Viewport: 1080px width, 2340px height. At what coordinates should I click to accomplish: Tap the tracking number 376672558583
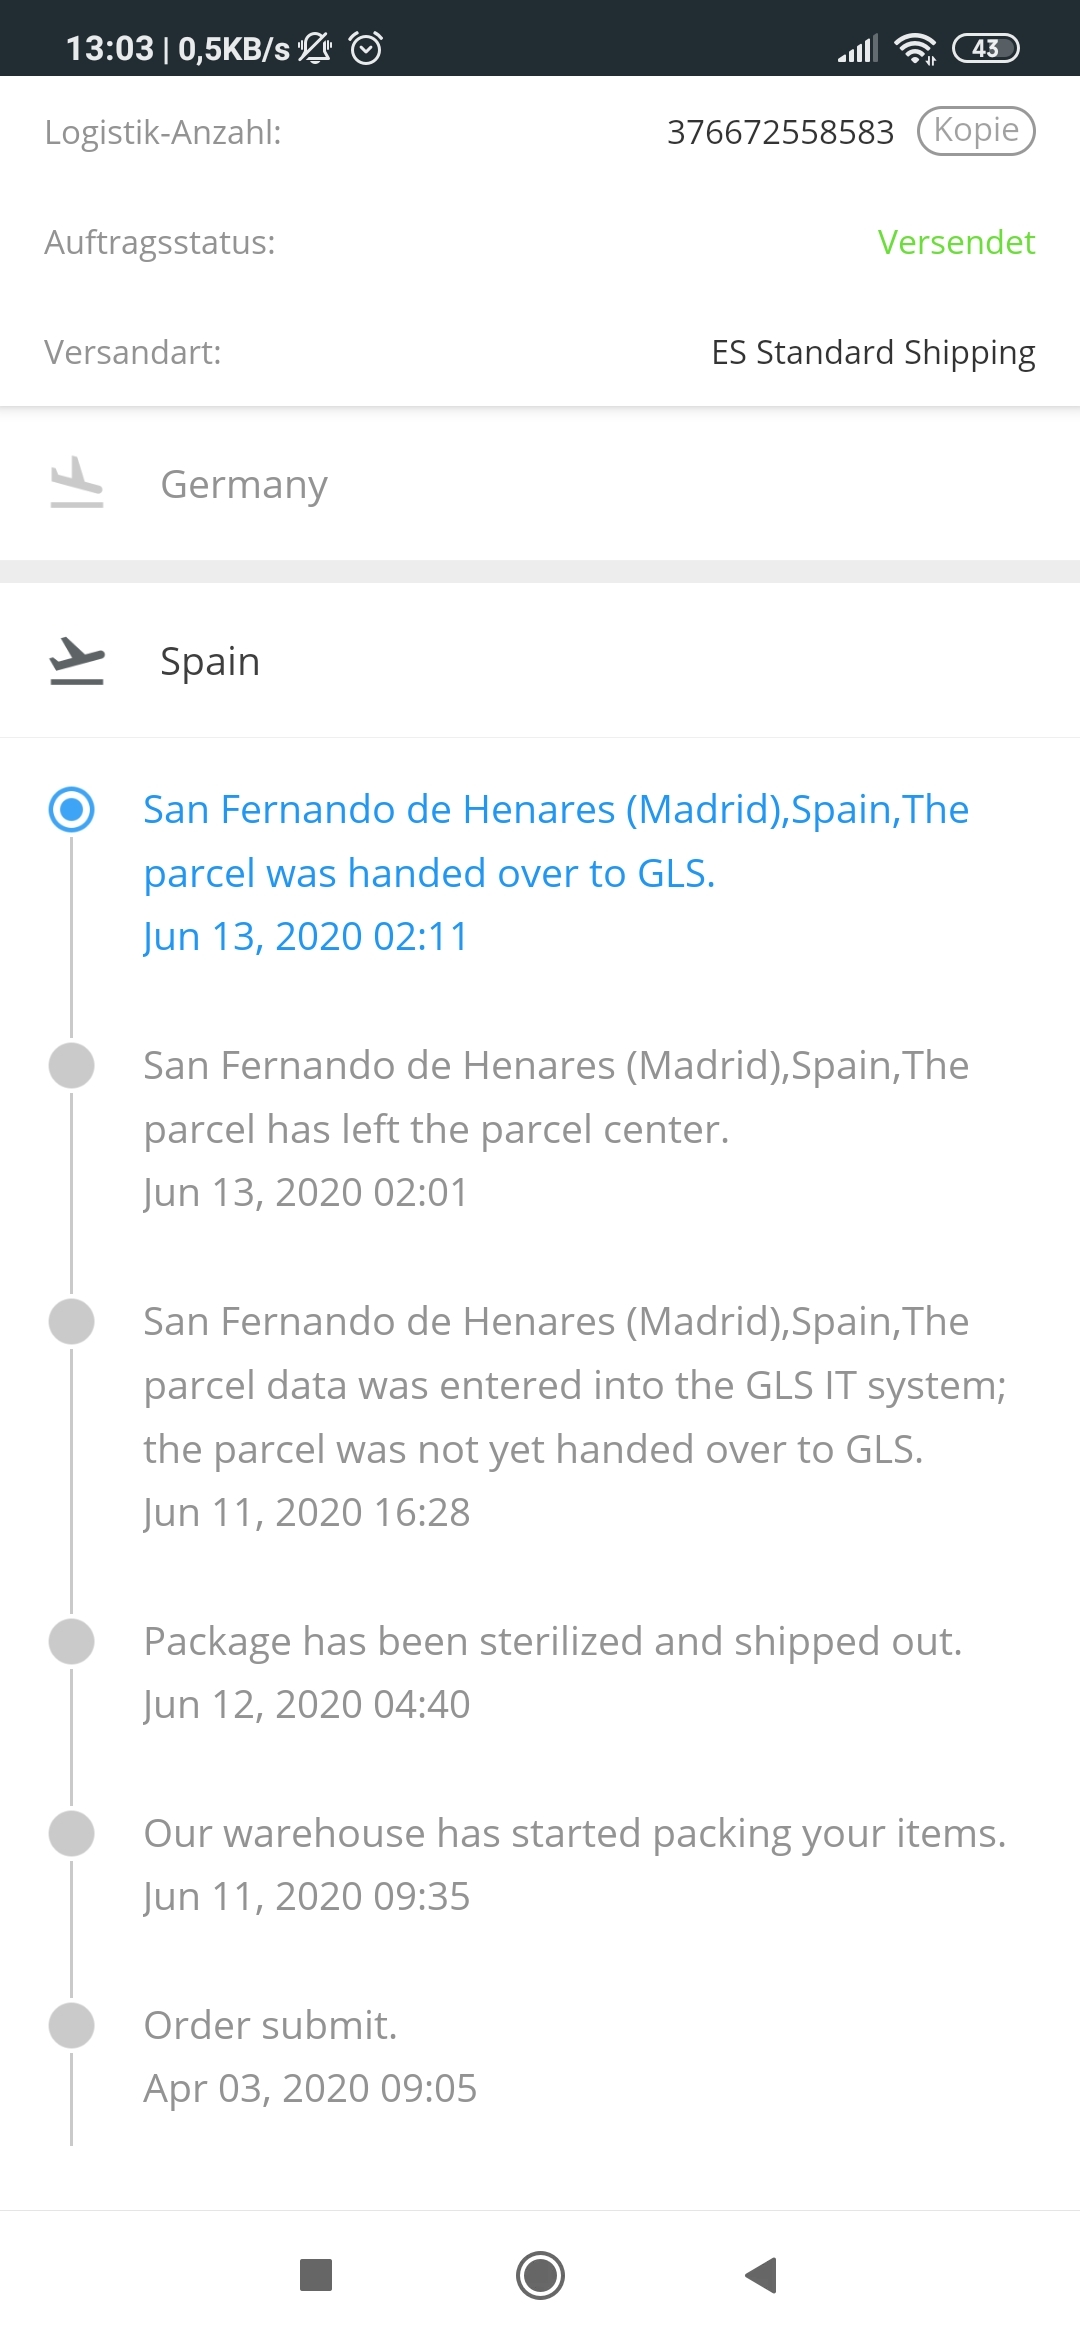(780, 132)
